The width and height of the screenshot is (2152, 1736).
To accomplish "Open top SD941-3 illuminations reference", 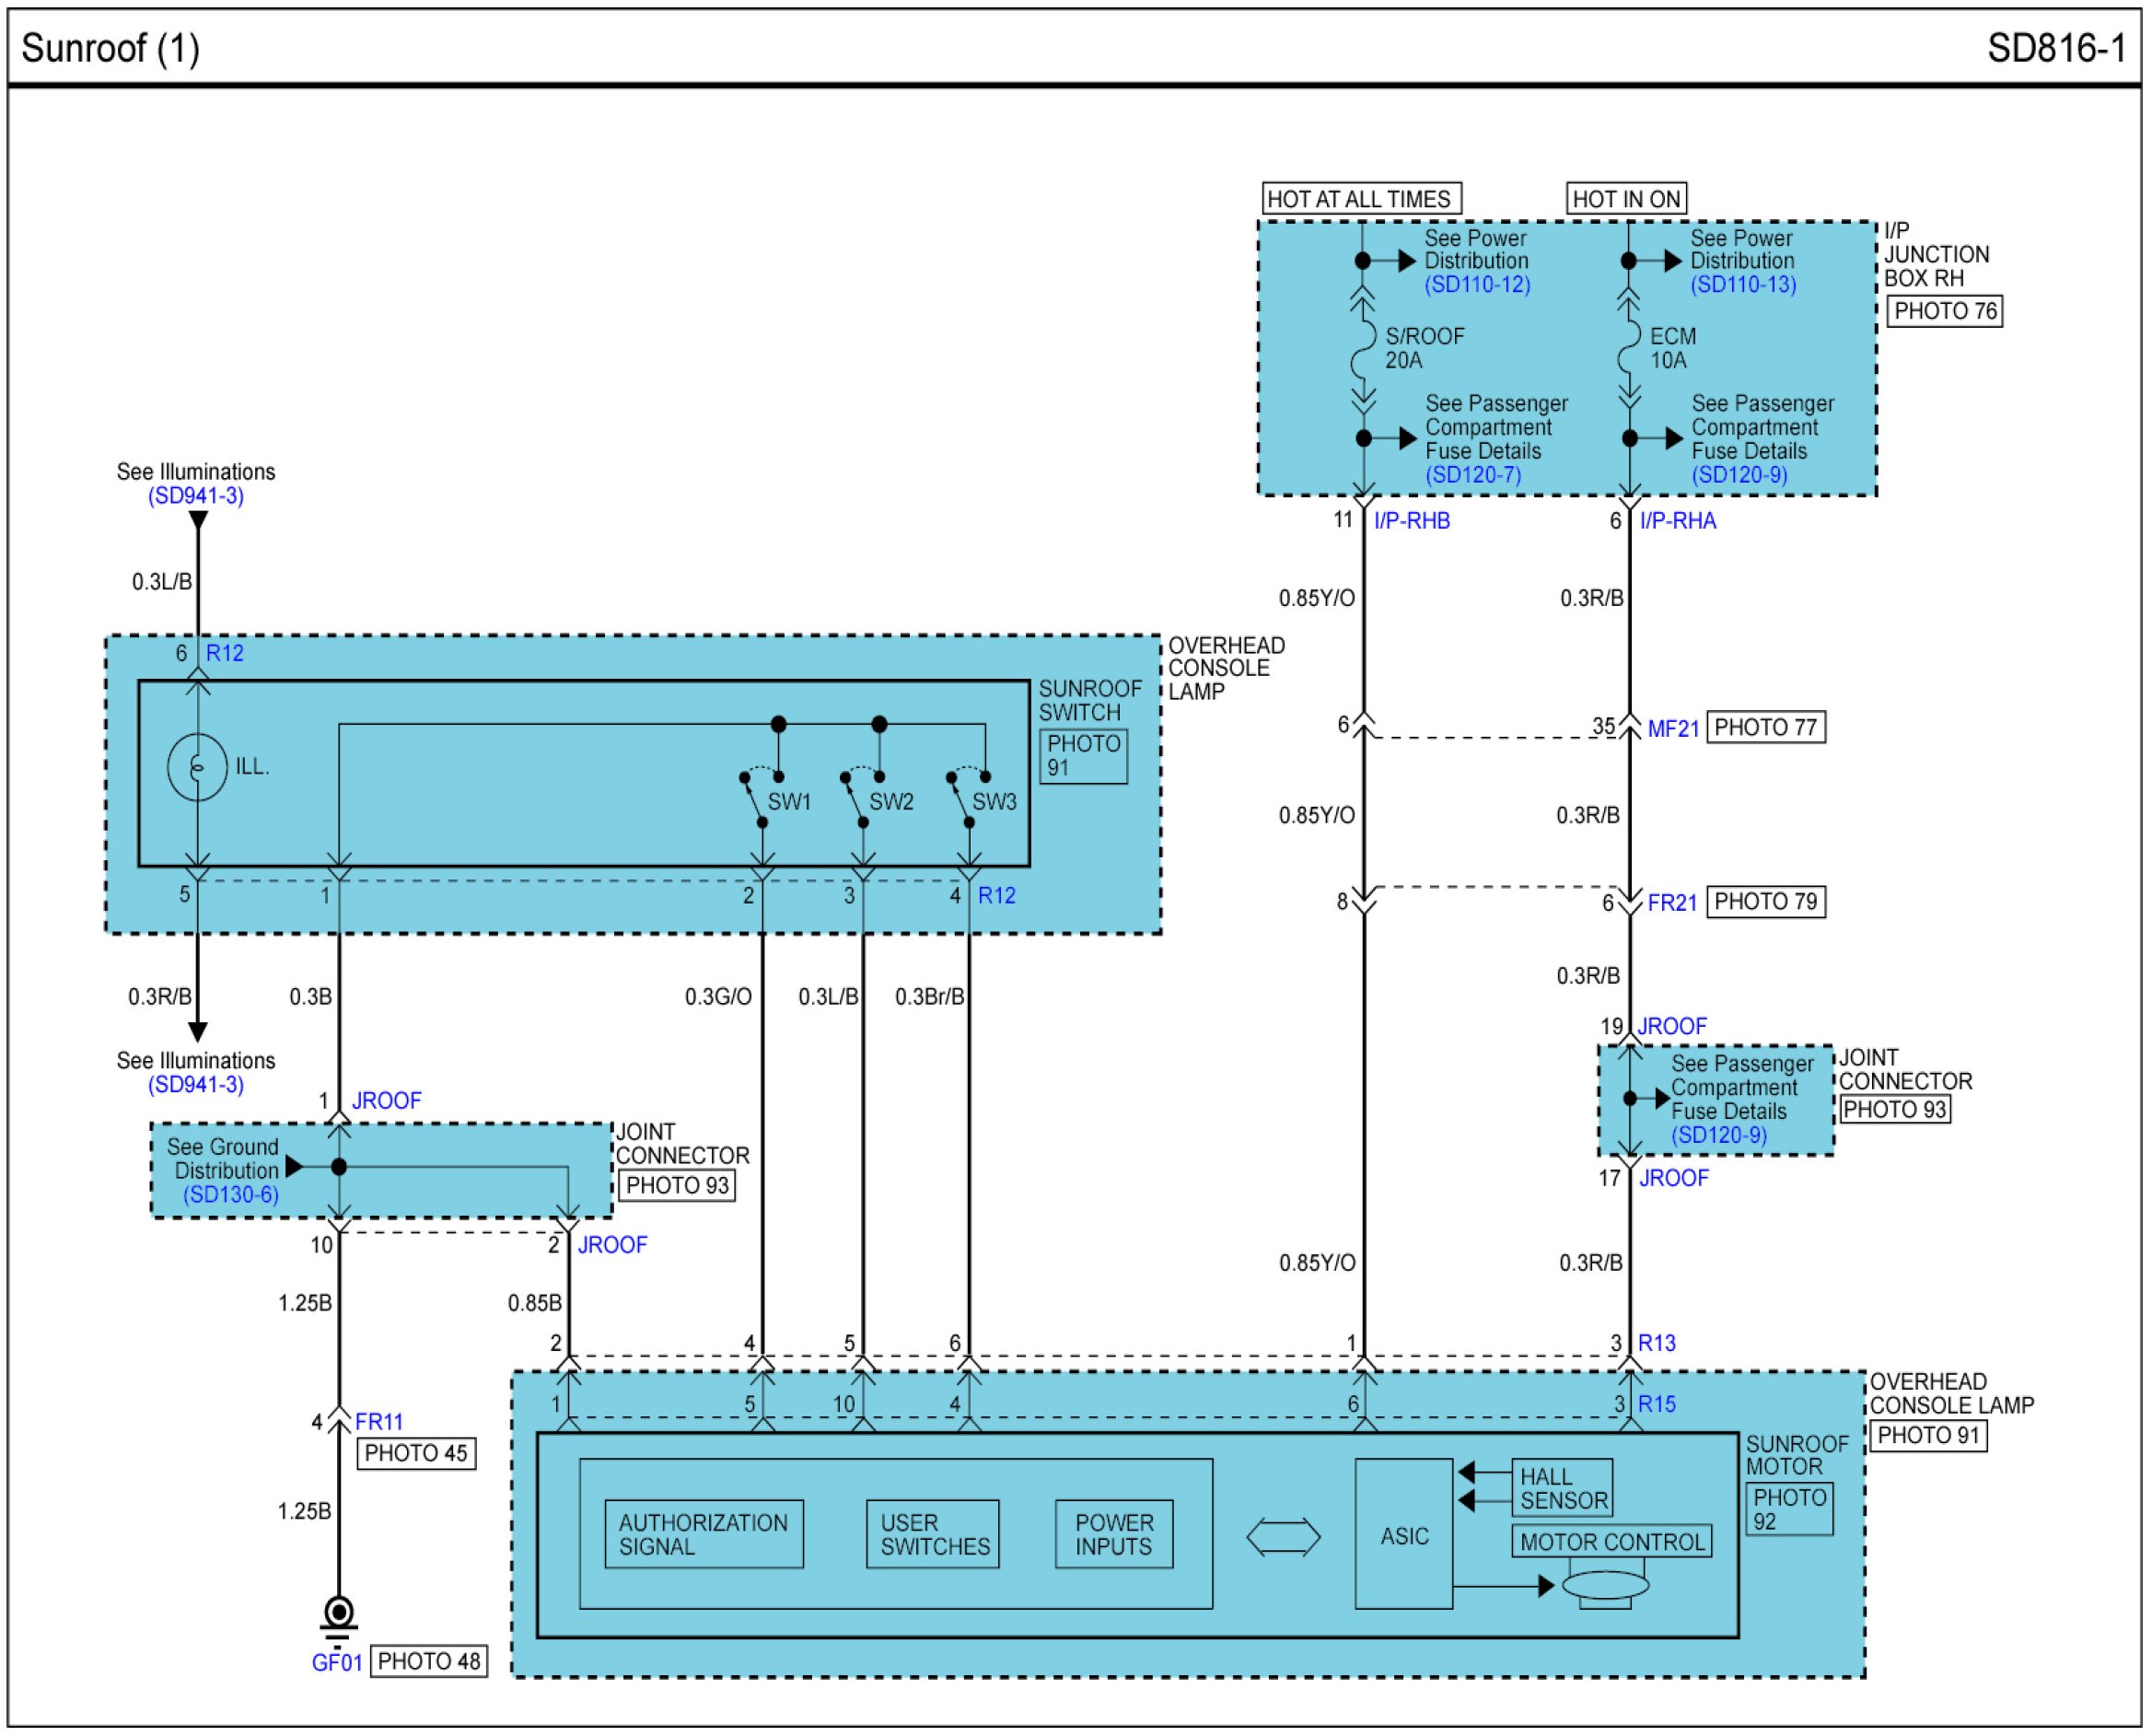I will [x=196, y=496].
